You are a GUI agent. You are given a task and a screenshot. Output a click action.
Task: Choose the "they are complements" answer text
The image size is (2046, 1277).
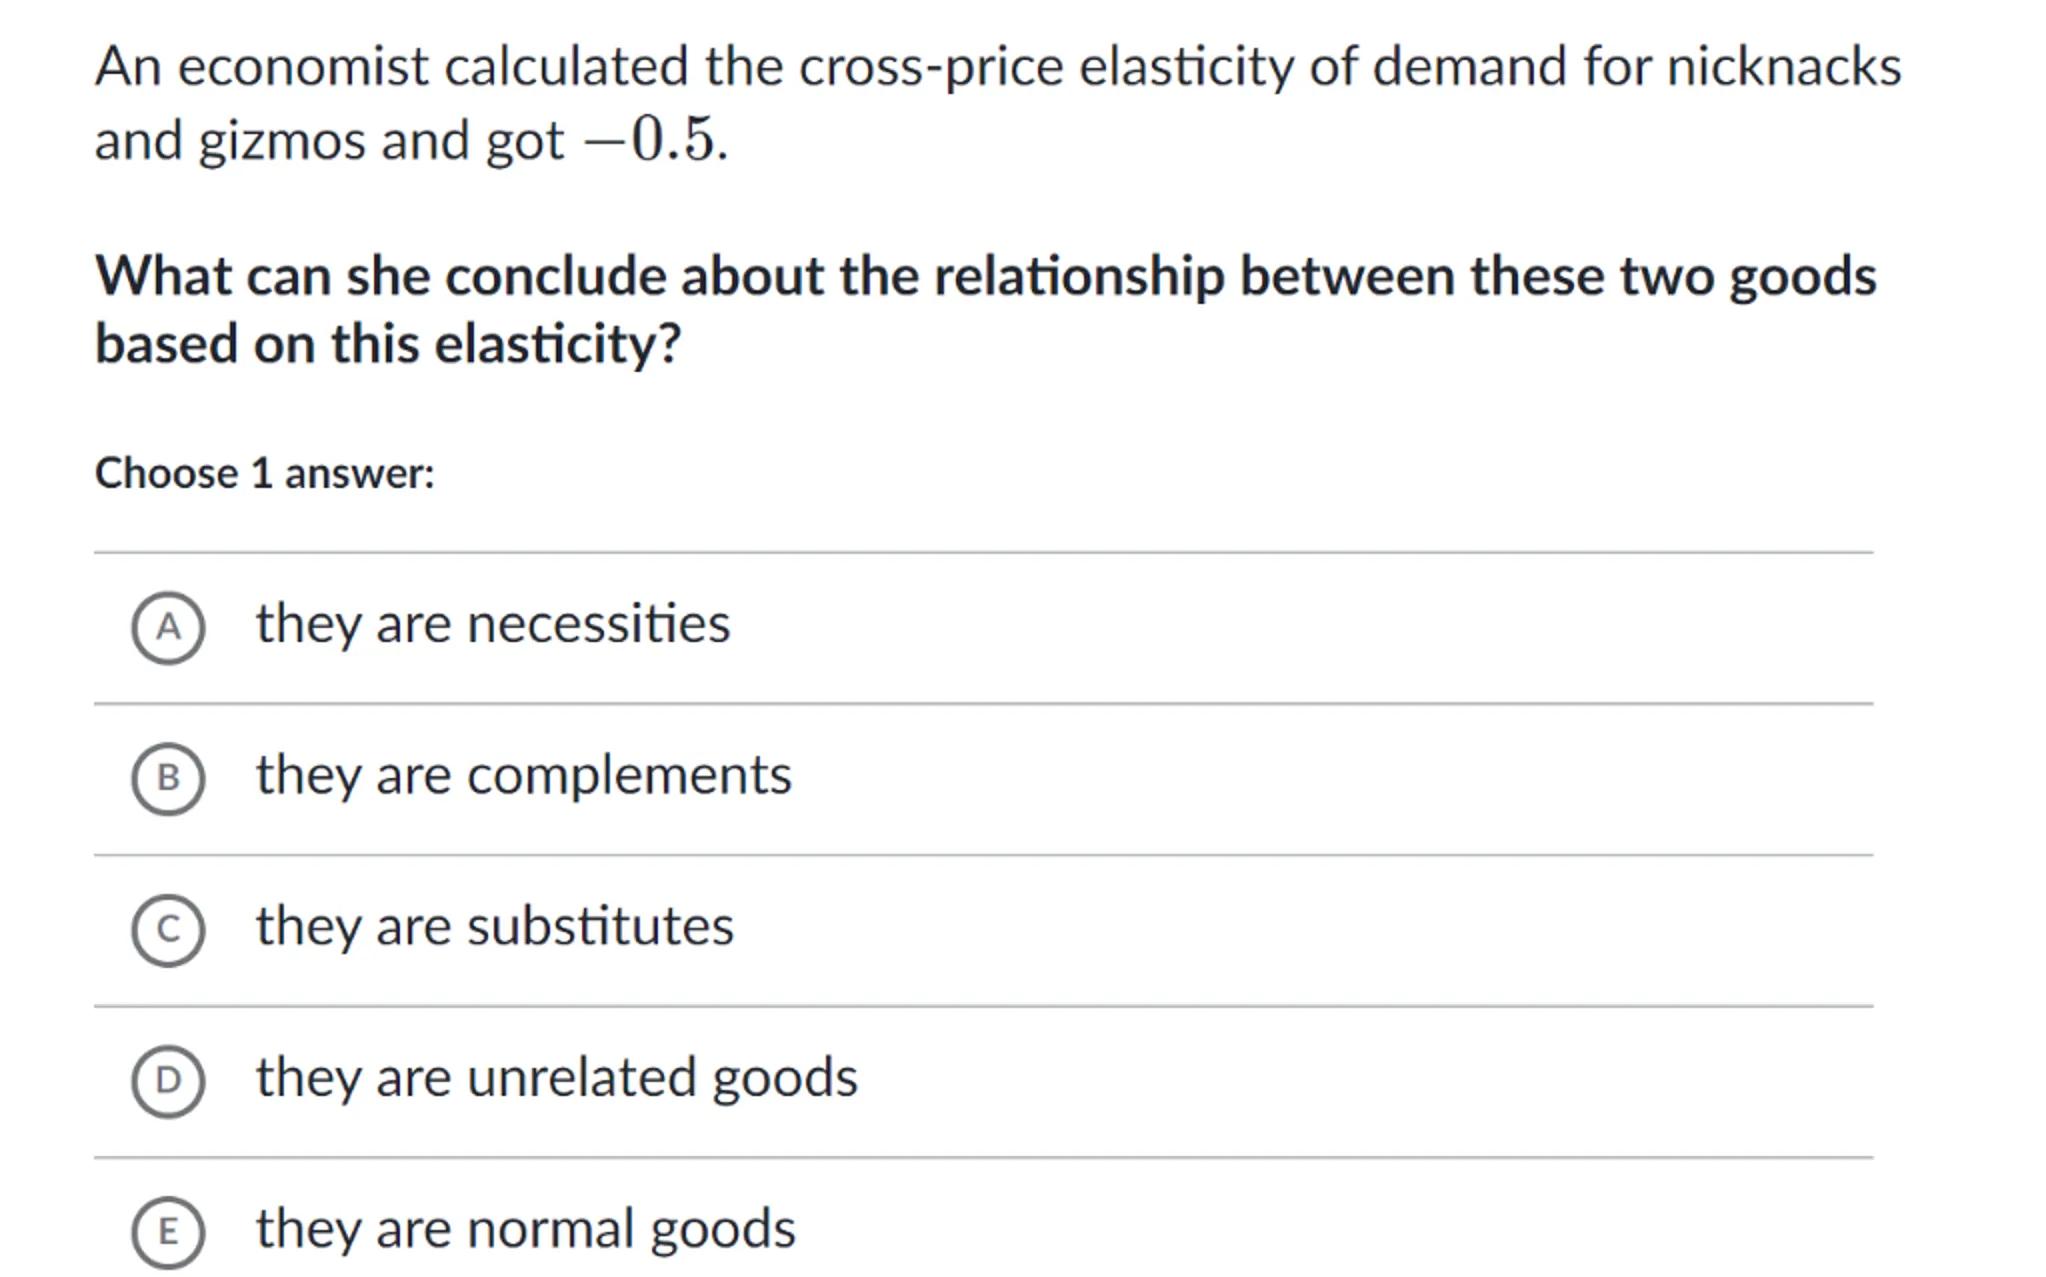coord(523,775)
